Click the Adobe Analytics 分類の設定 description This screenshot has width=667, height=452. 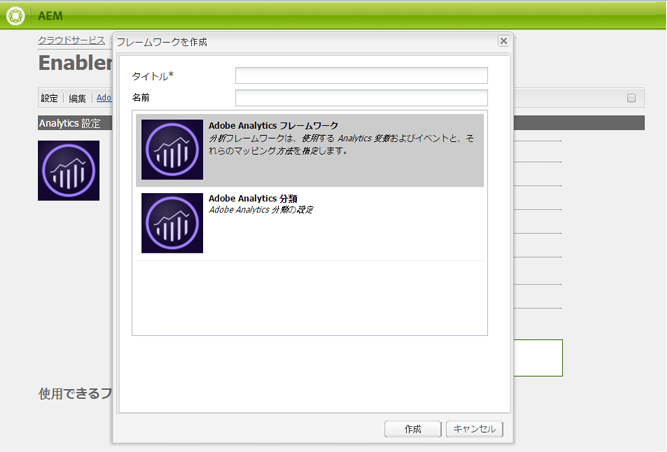tap(261, 210)
